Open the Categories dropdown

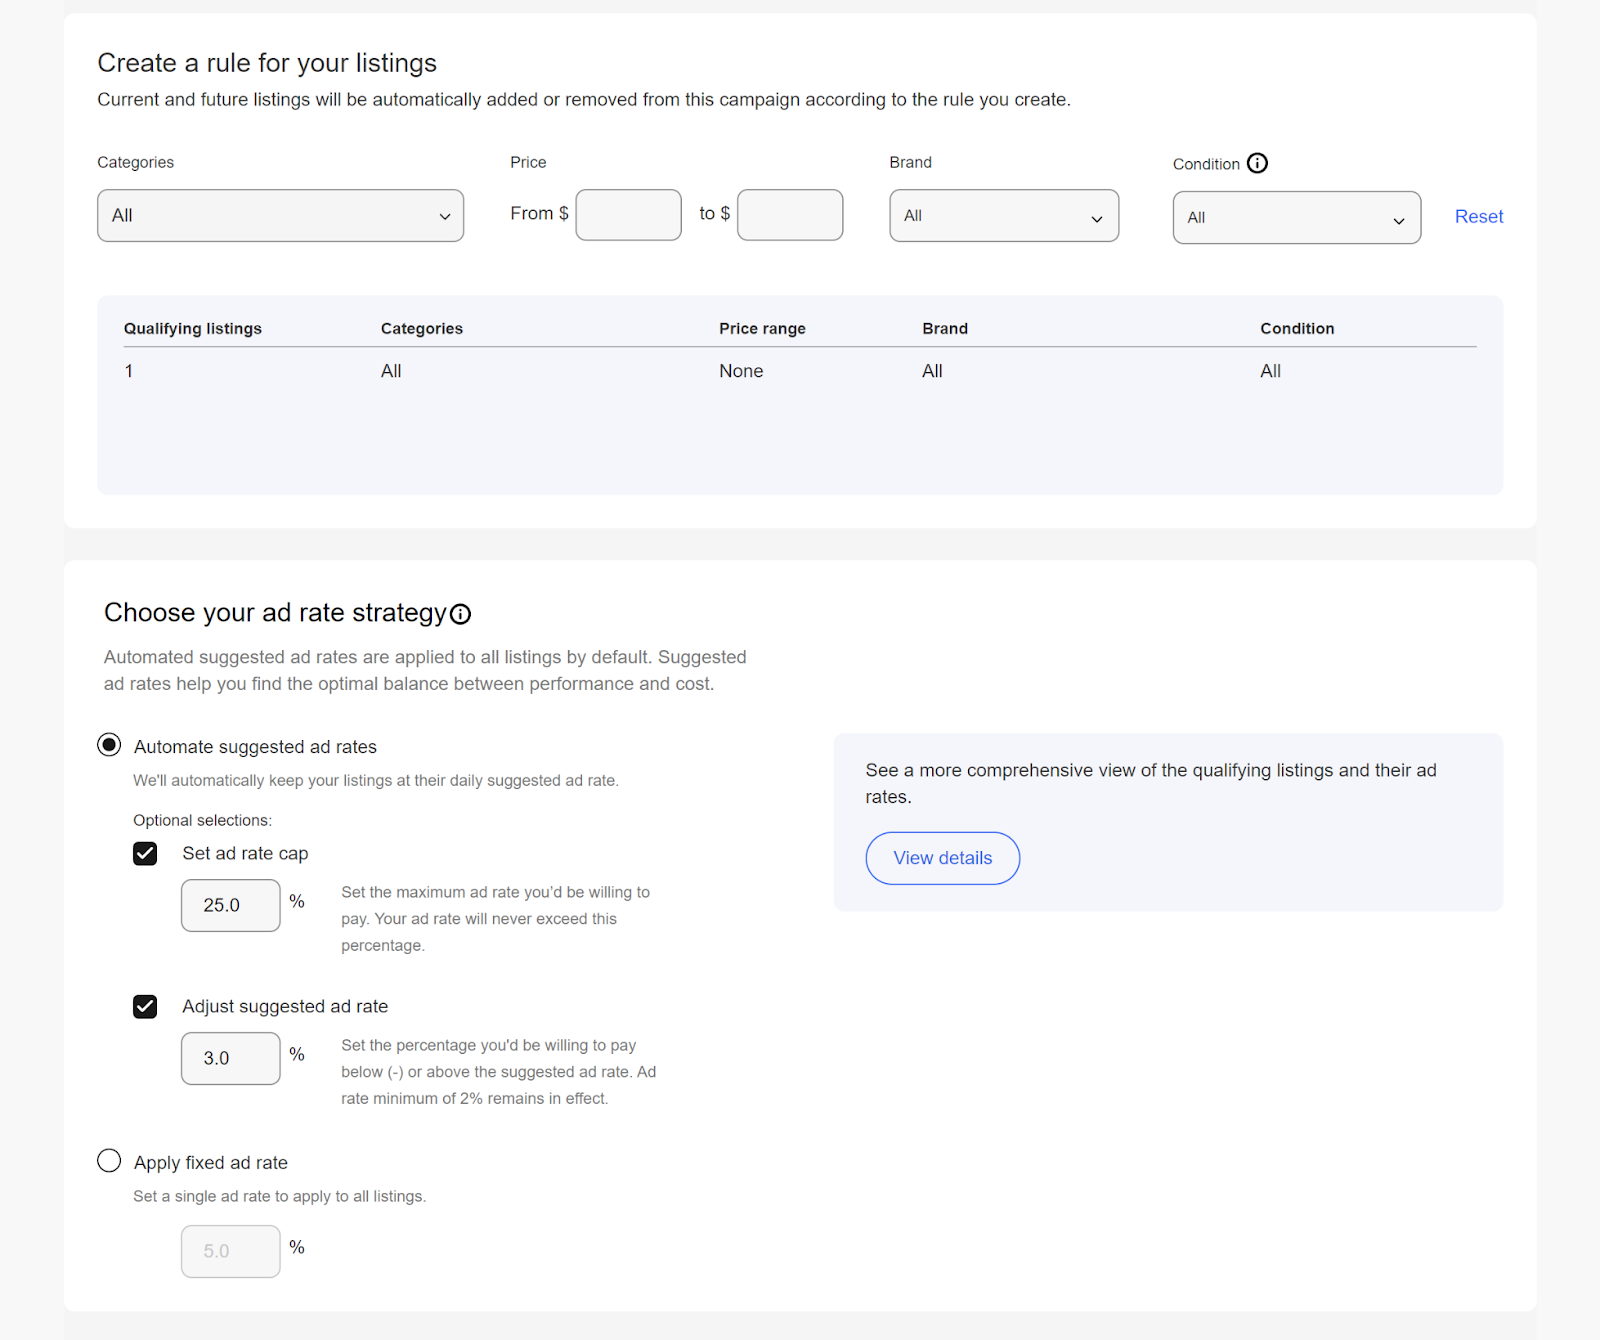tap(280, 215)
